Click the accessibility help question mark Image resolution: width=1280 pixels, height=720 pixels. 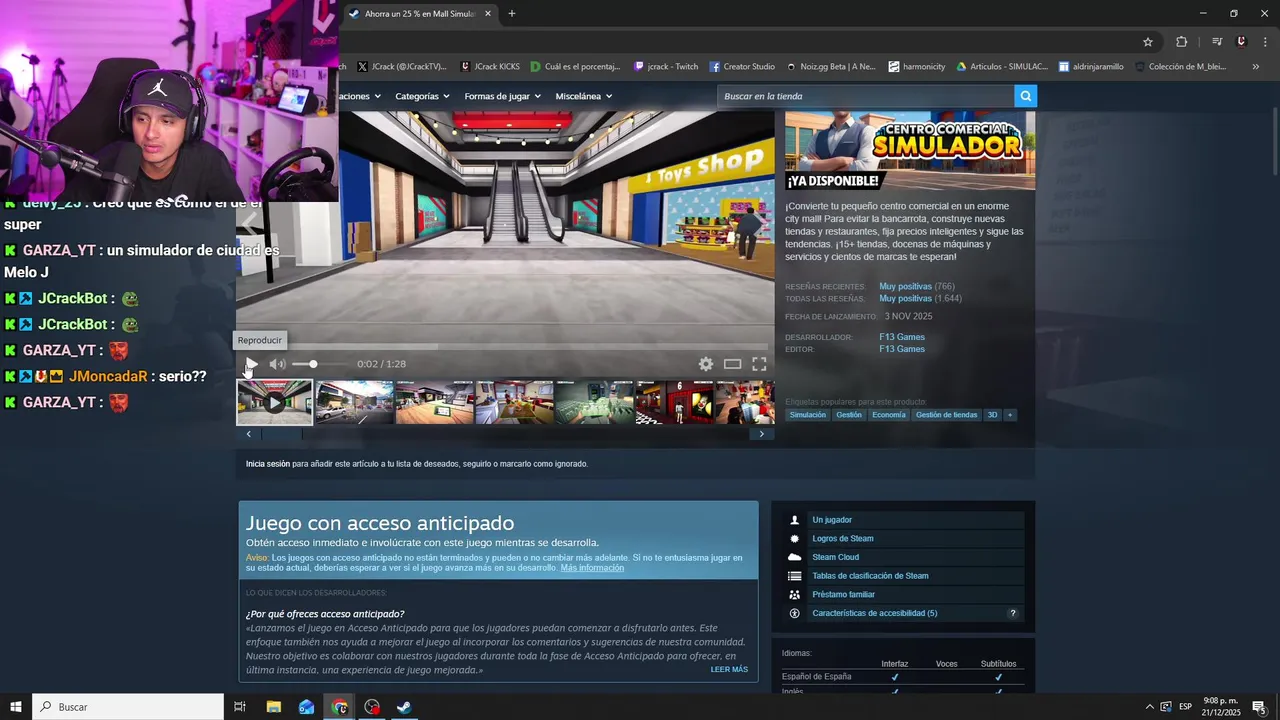[x=1012, y=613]
